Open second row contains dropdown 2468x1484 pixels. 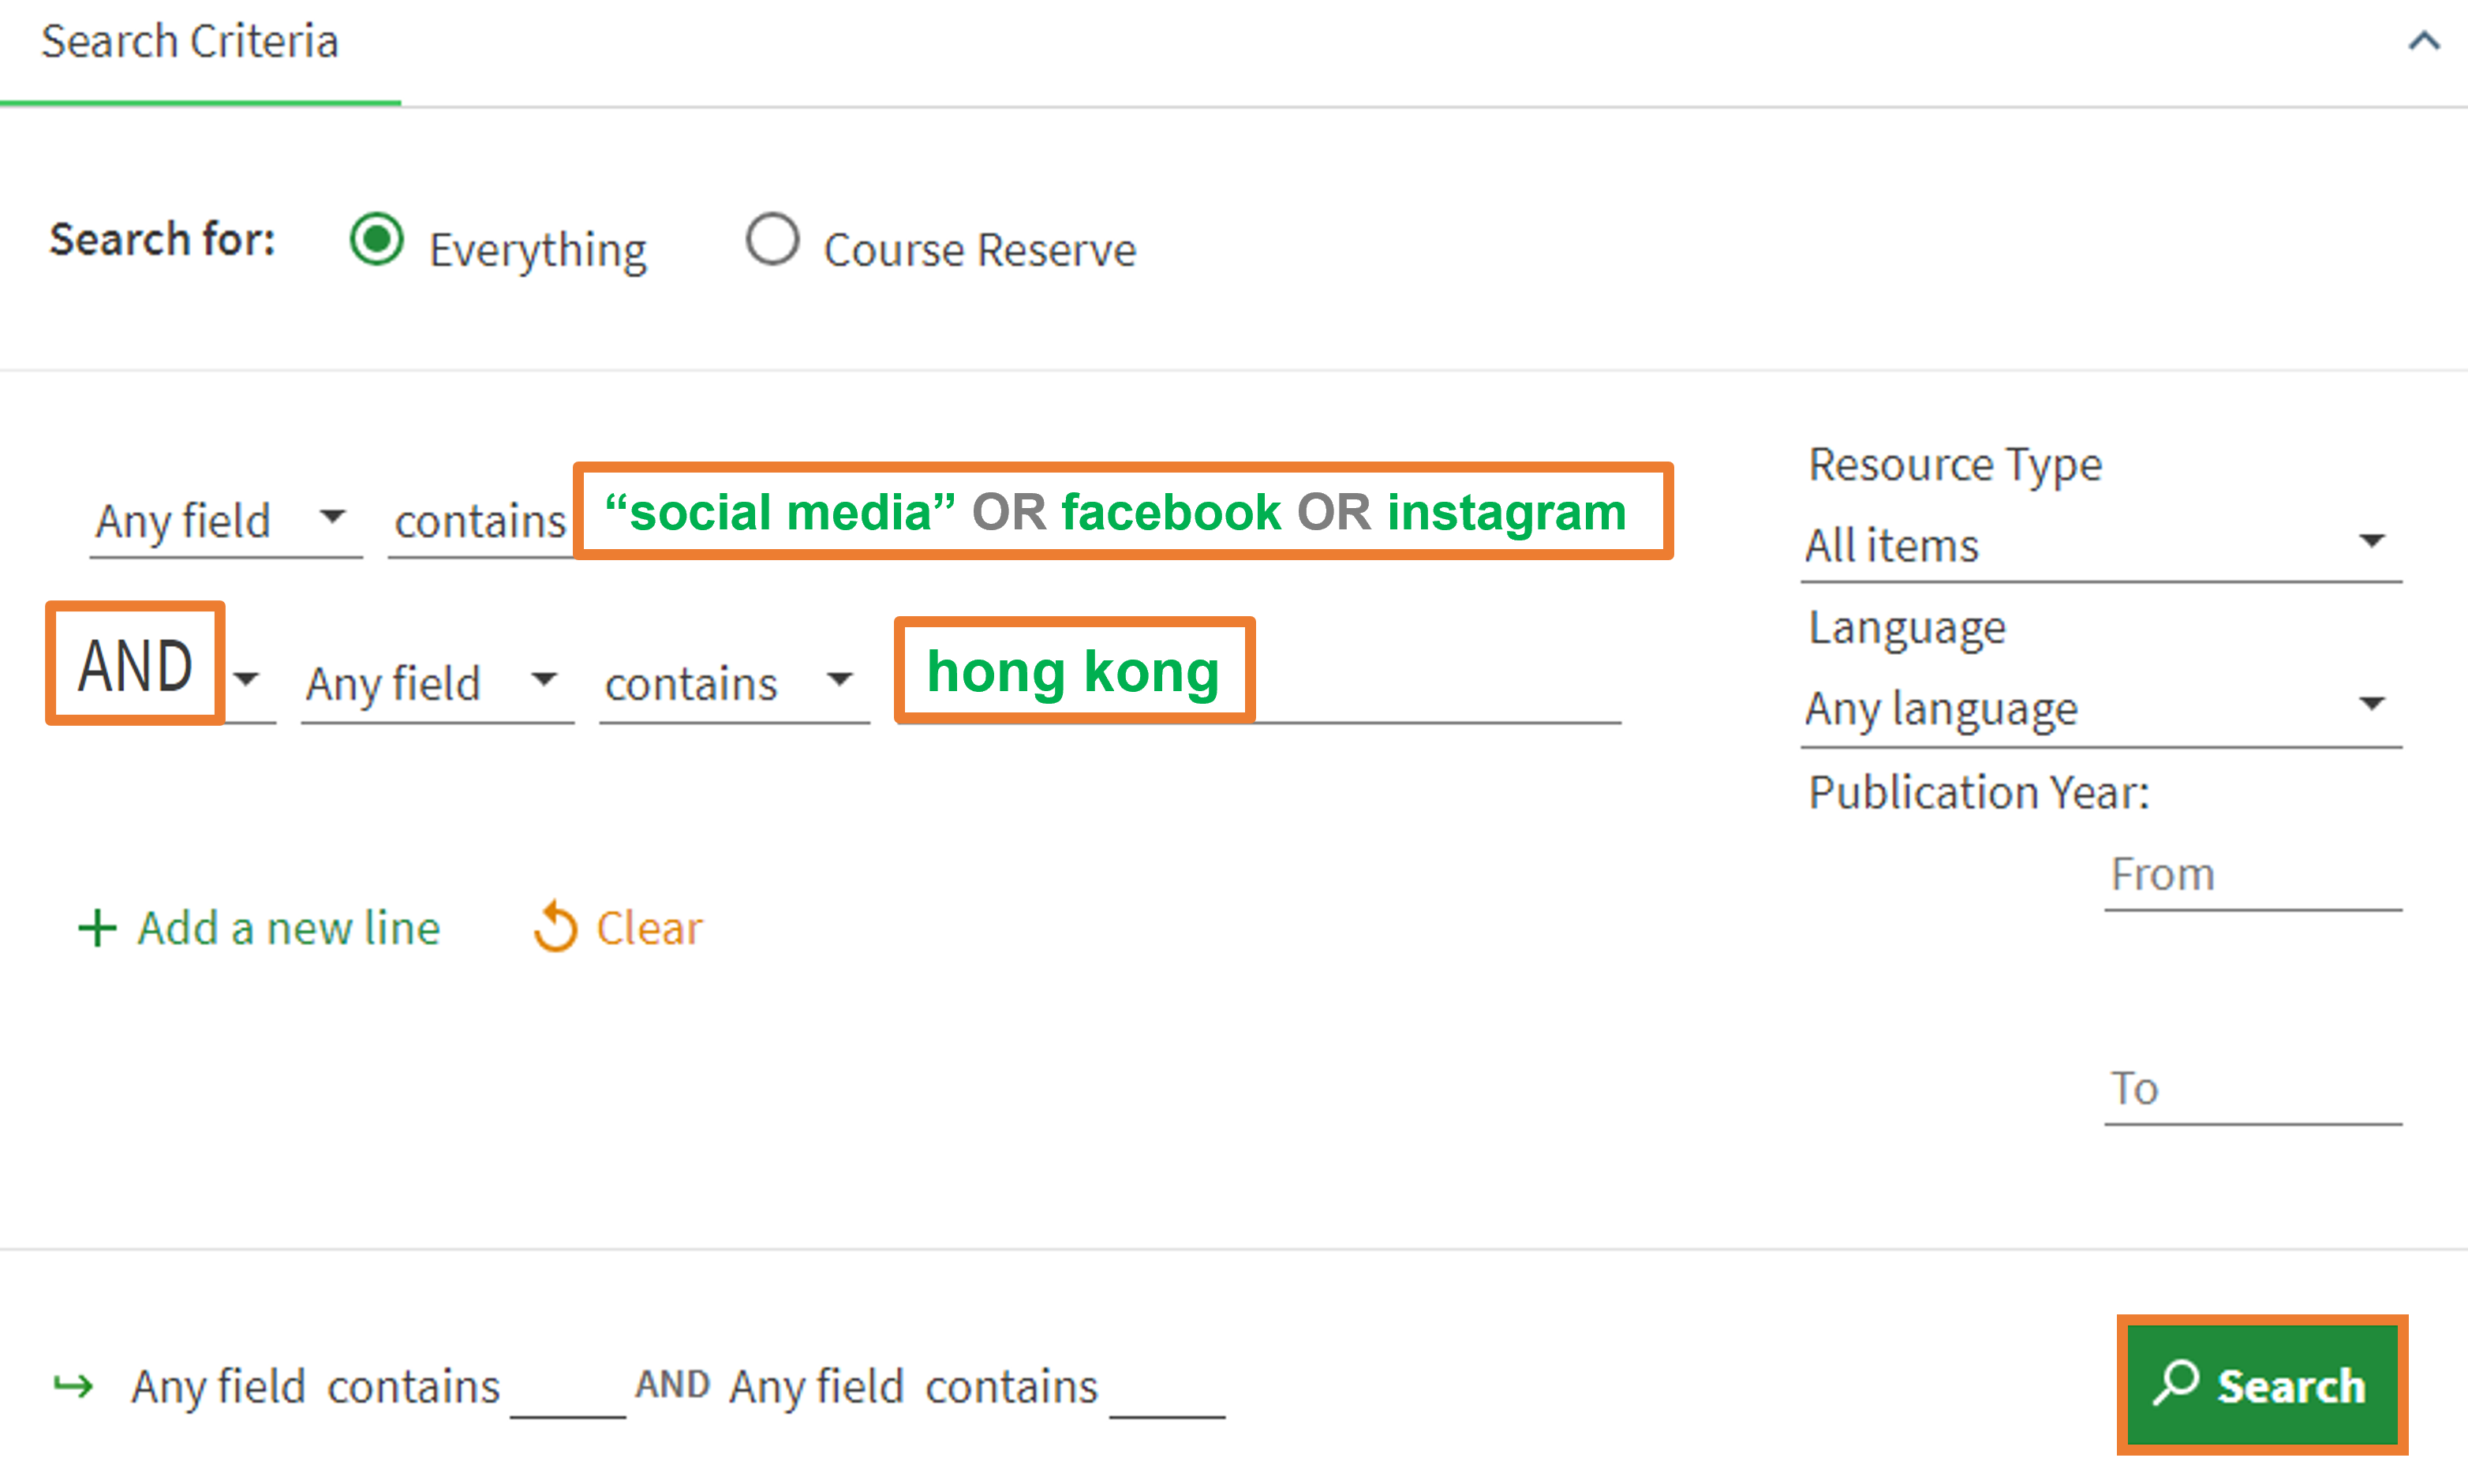(x=734, y=684)
